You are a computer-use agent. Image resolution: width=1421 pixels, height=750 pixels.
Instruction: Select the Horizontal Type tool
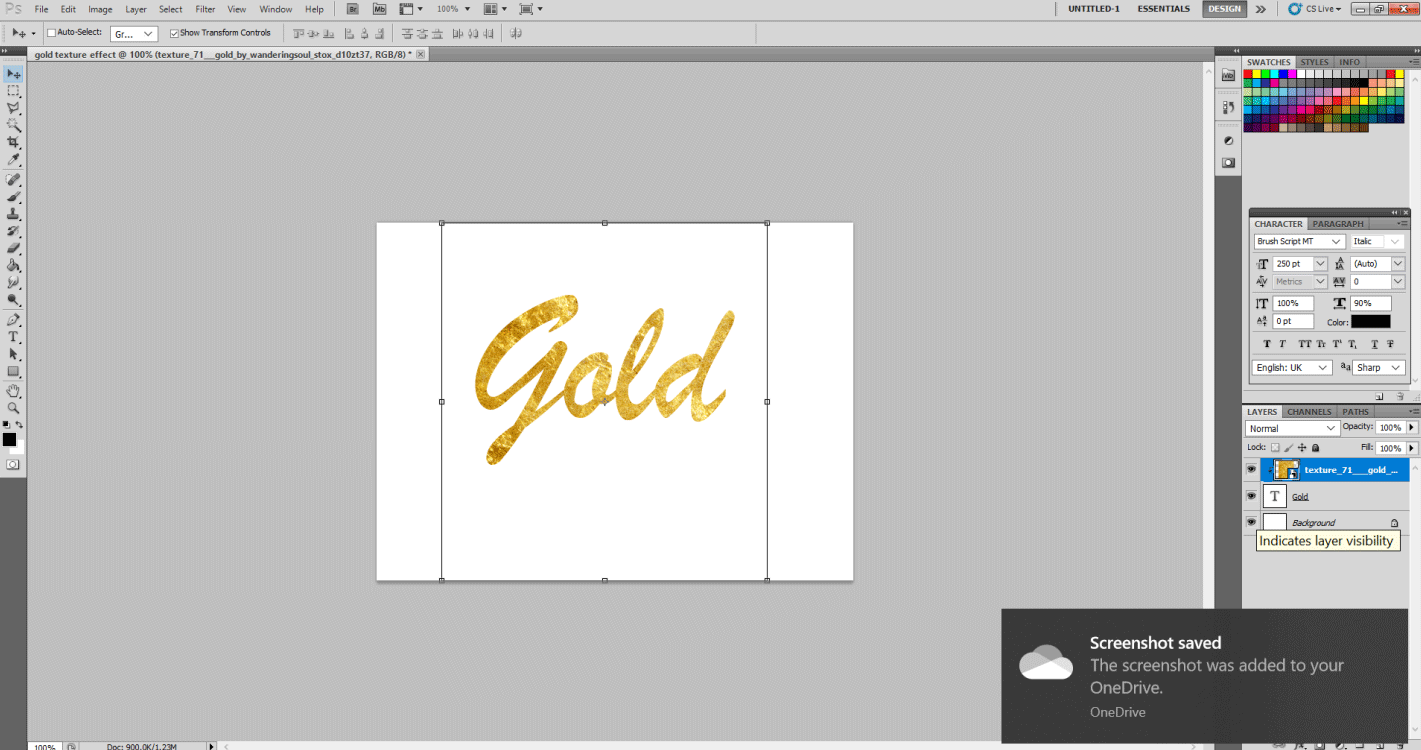[14, 337]
